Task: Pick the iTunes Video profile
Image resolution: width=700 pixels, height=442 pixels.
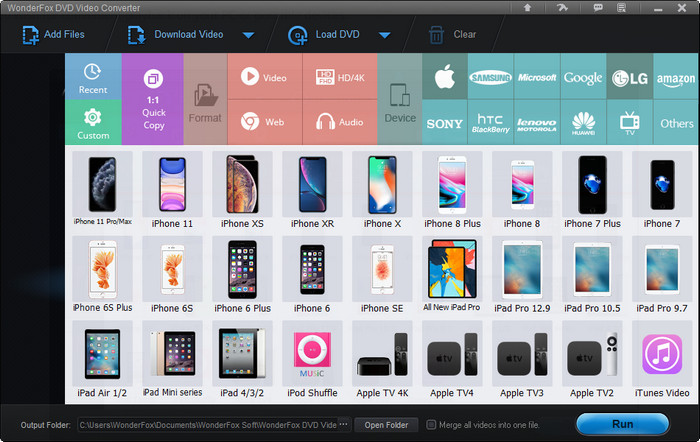Action: (x=662, y=359)
